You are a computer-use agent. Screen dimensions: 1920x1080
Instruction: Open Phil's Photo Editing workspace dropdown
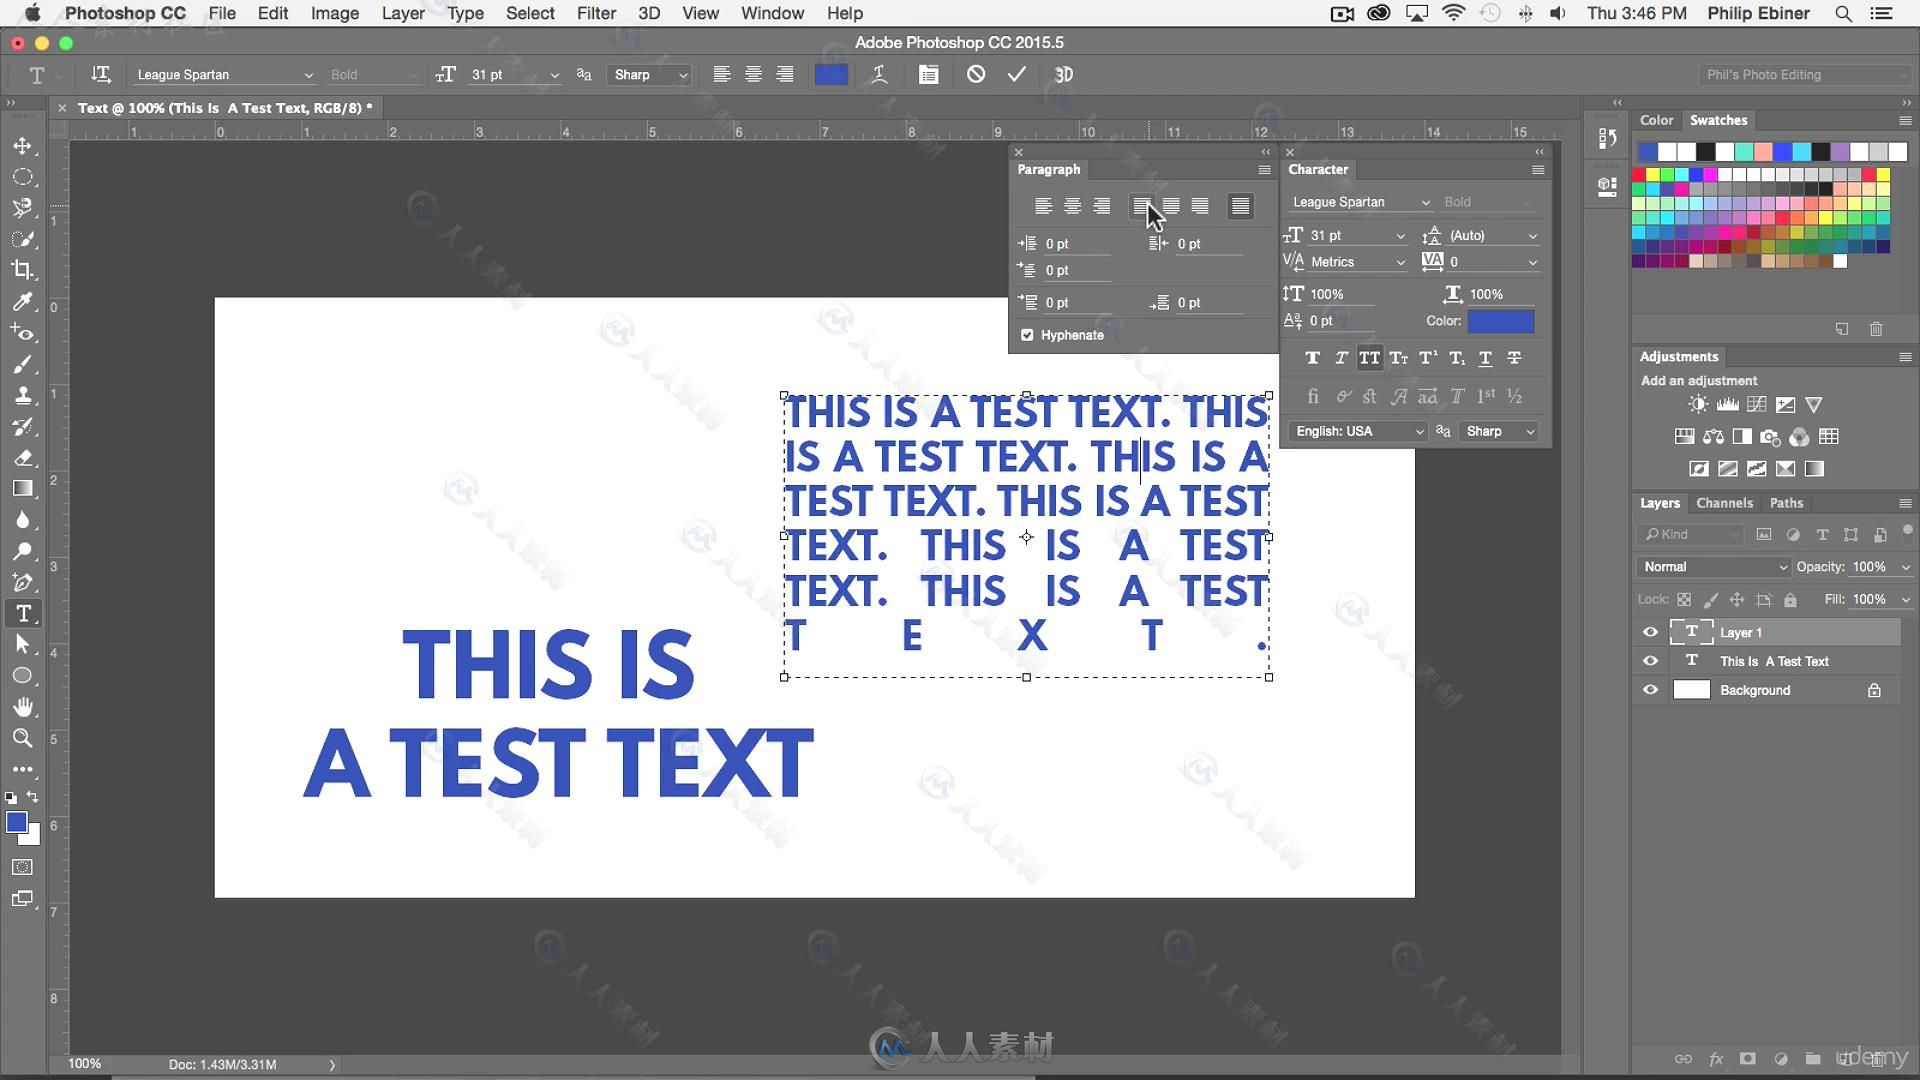pyautogui.click(x=1806, y=75)
